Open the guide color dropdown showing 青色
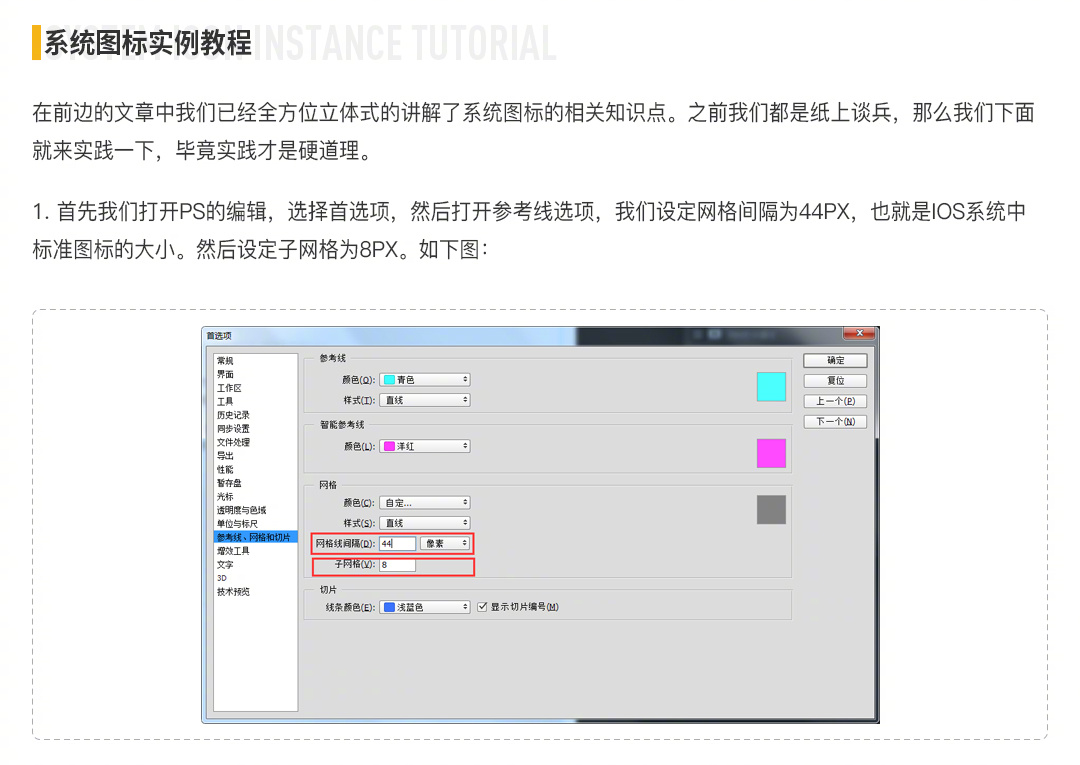The height and width of the screenshot is (765, 1080). click(x=425, y=379)
